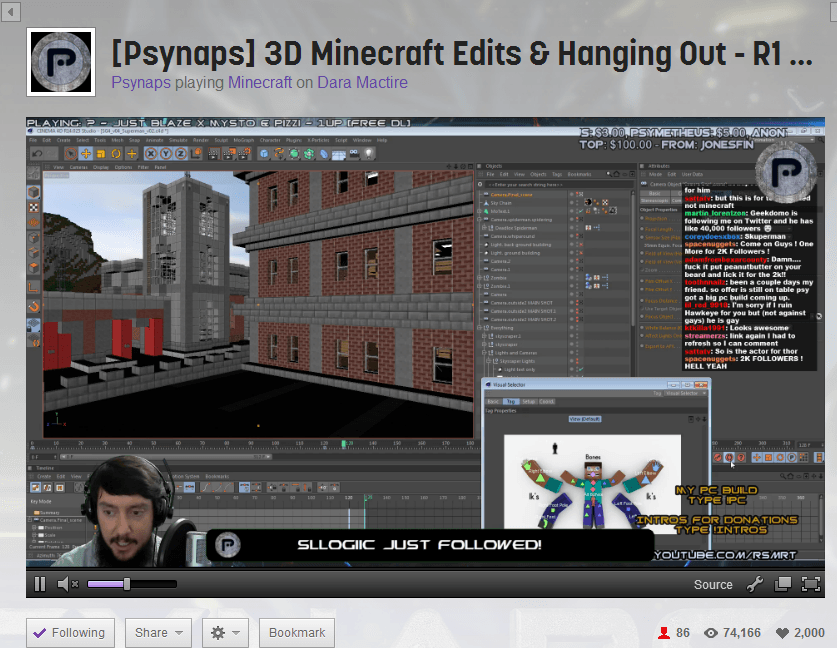Open the MoGraph menu
Image resolution: width=837 pixels, height=648 pixels.
pyautogui.click(x=243, y=140)
